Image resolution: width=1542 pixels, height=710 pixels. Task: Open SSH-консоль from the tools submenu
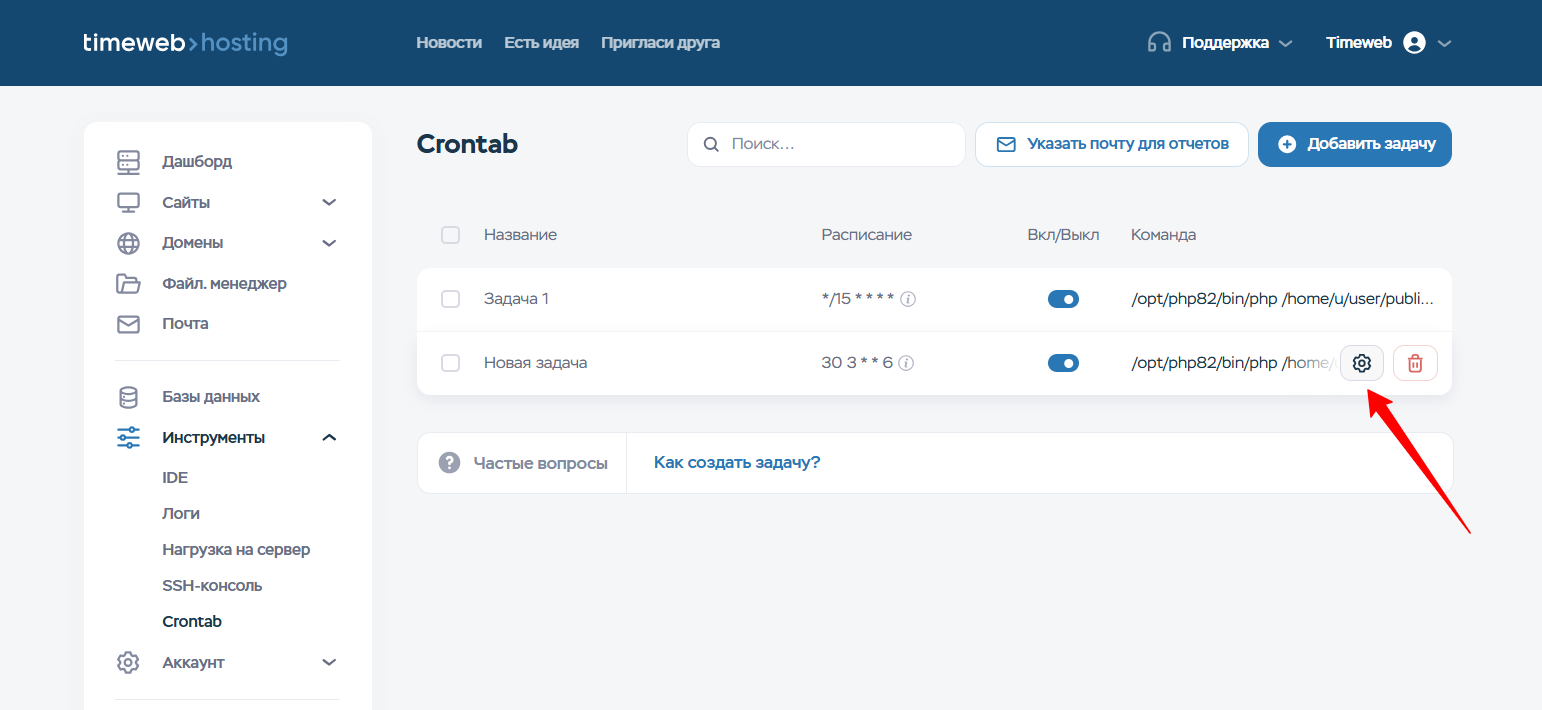pyautogui.click(x=212, y=585)
